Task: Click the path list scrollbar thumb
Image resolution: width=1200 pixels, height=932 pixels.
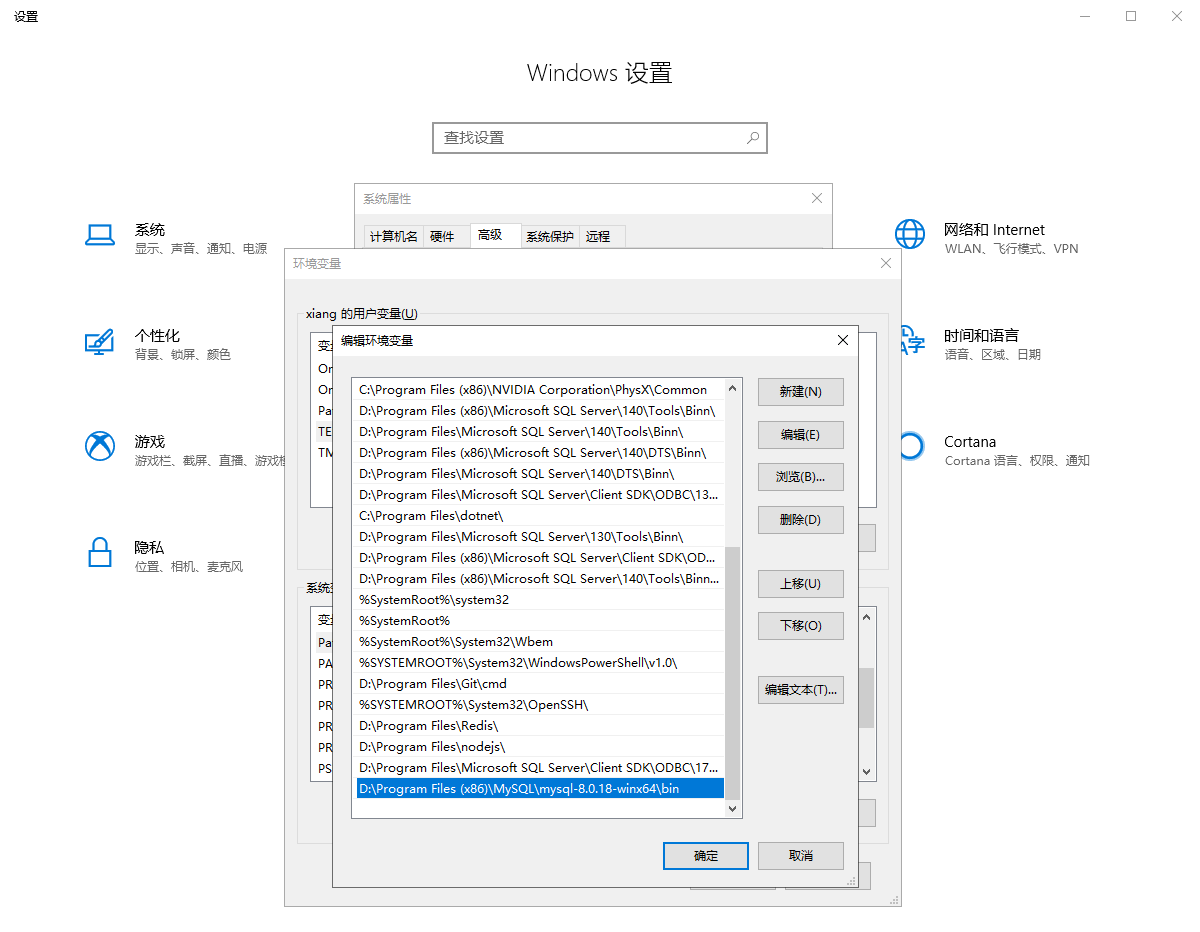Action: [733, 672]
